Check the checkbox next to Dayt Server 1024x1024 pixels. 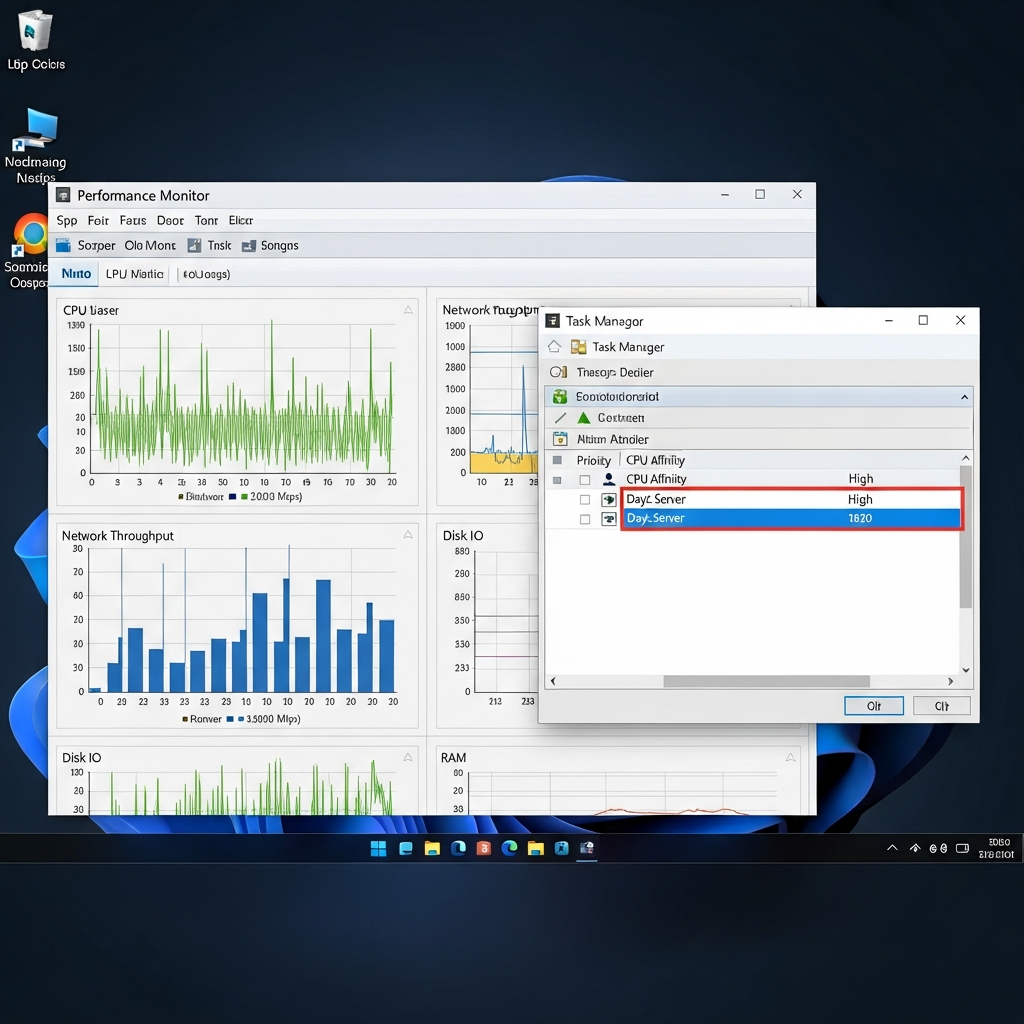pyautogui.click(x=587, y=499)
